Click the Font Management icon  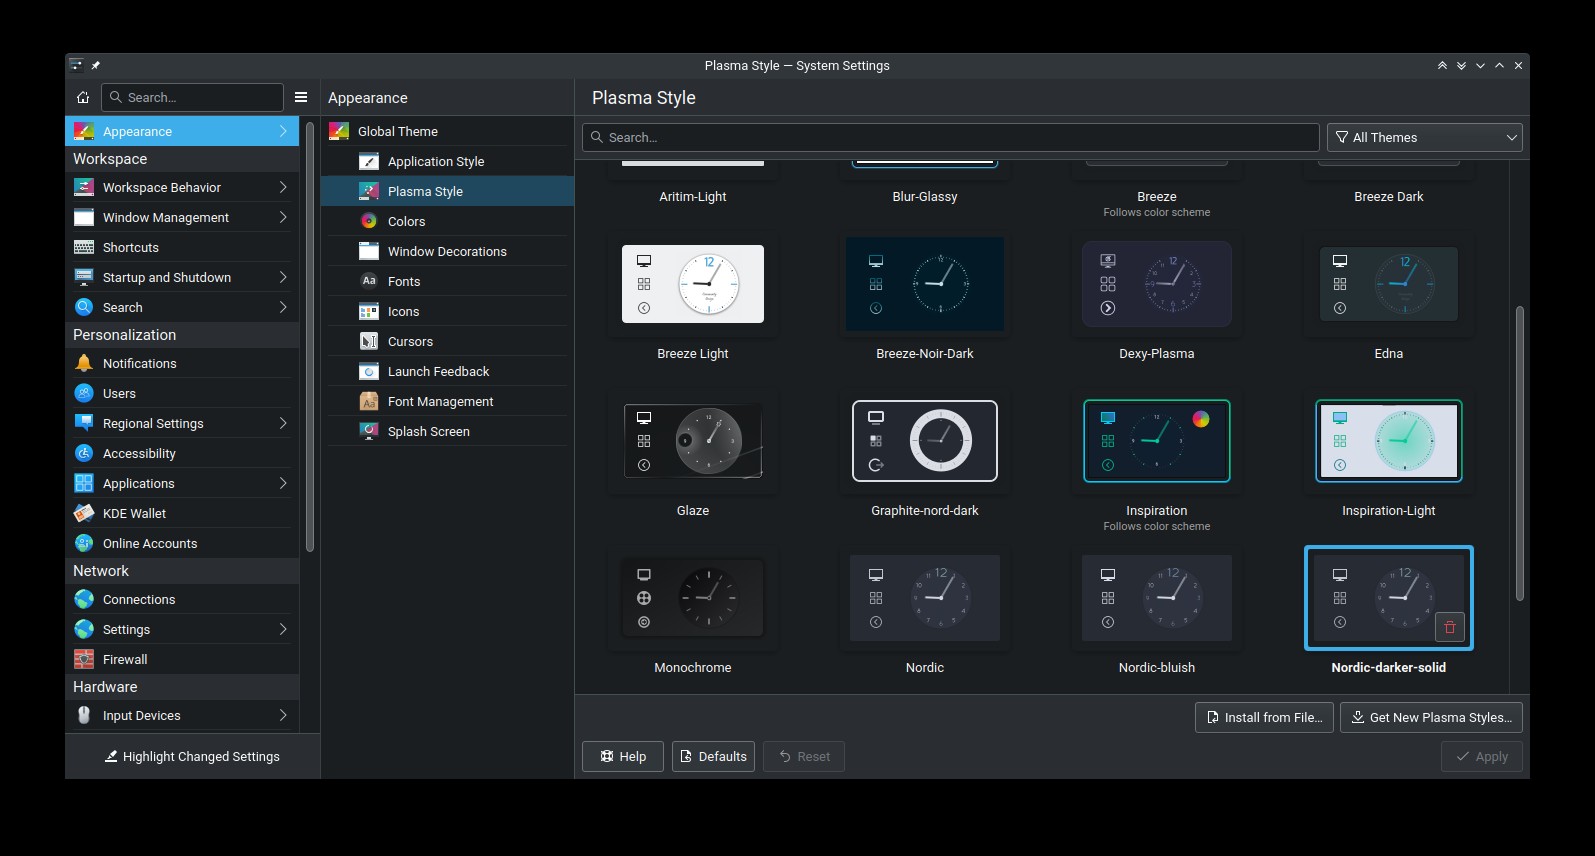click(369, 401)
